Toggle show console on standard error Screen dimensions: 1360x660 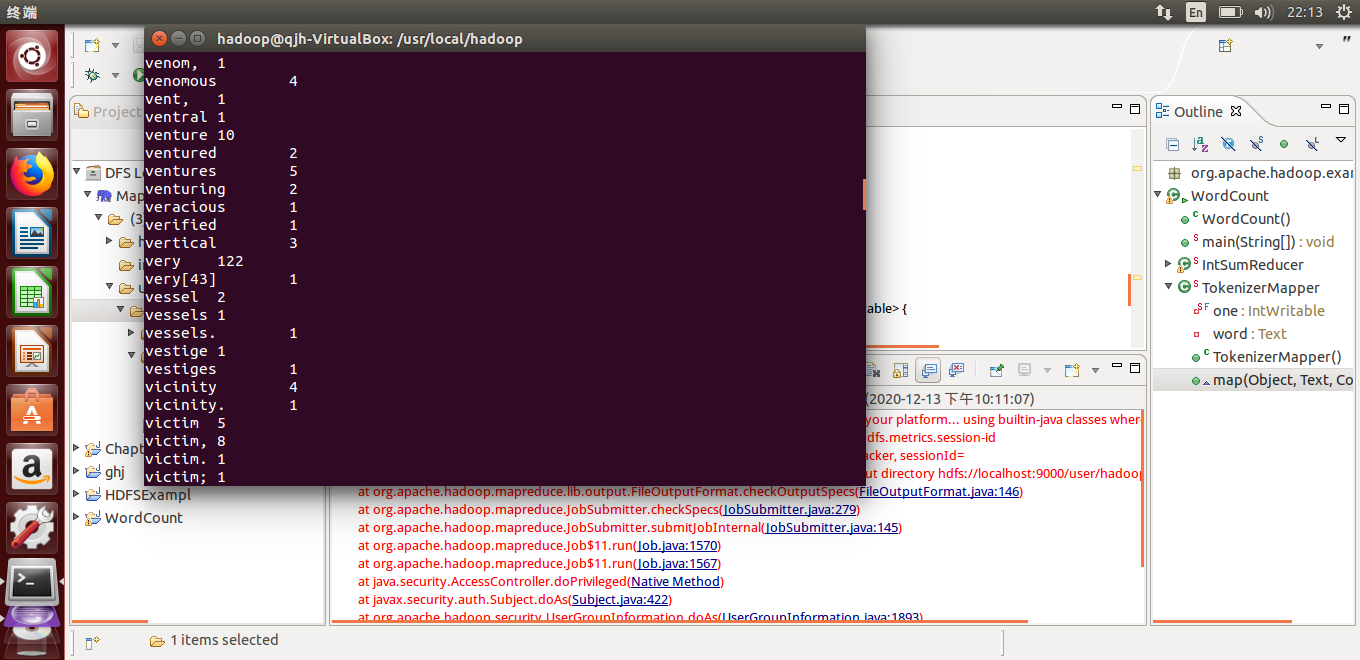(x=956, y=370)
